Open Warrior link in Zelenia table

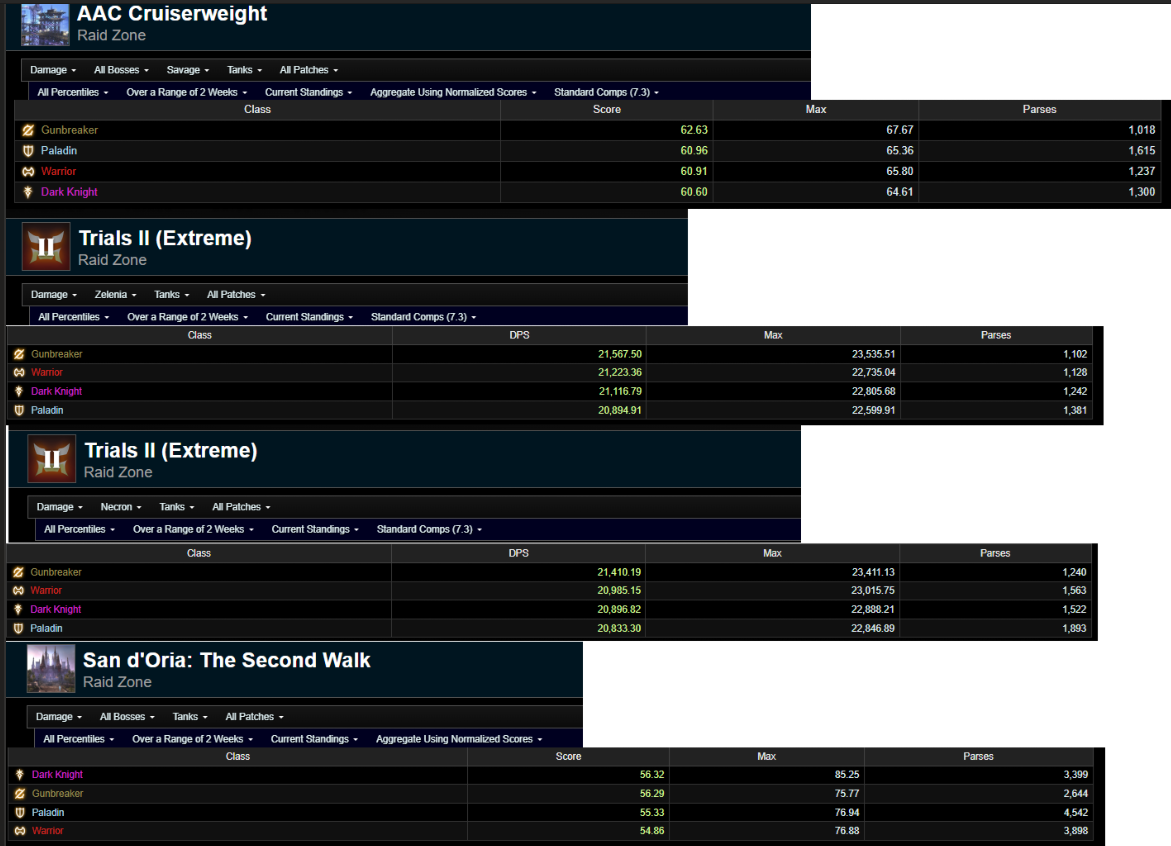click(x=47, y=373)
